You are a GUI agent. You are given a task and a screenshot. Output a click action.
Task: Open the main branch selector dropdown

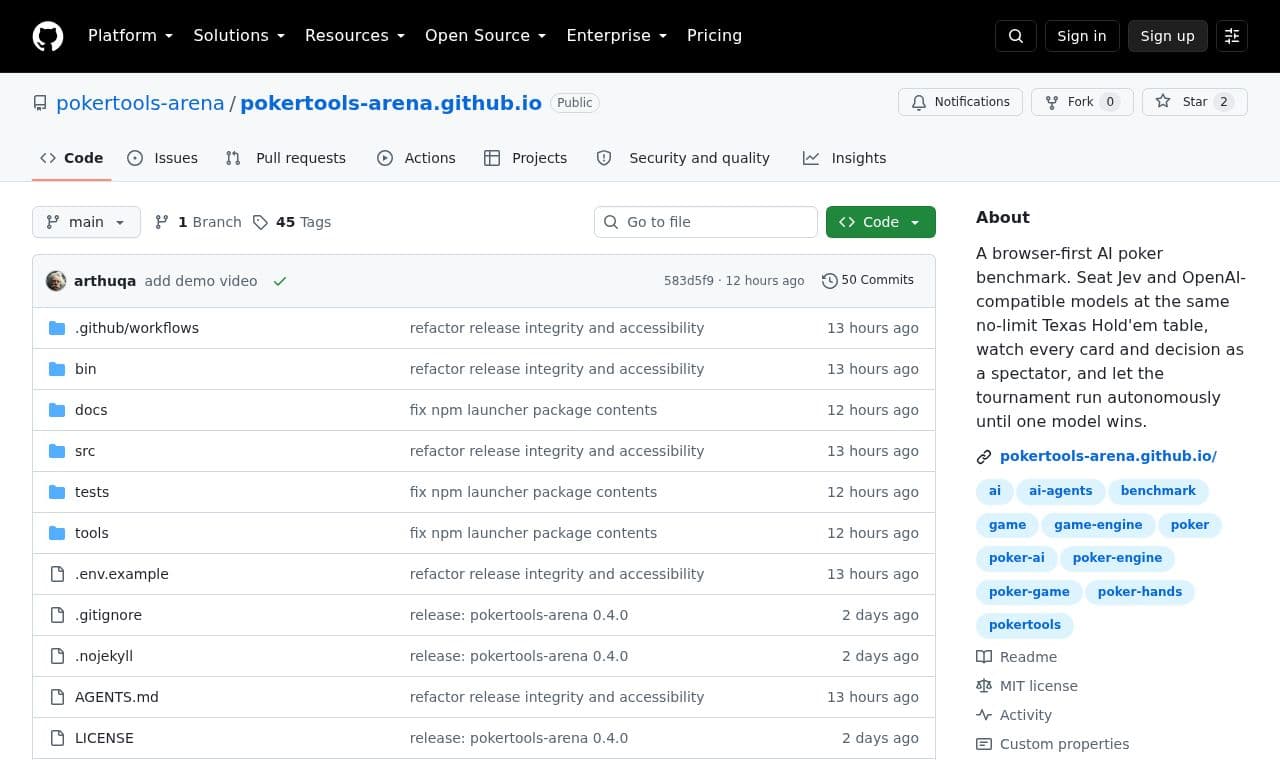(86, 222)
